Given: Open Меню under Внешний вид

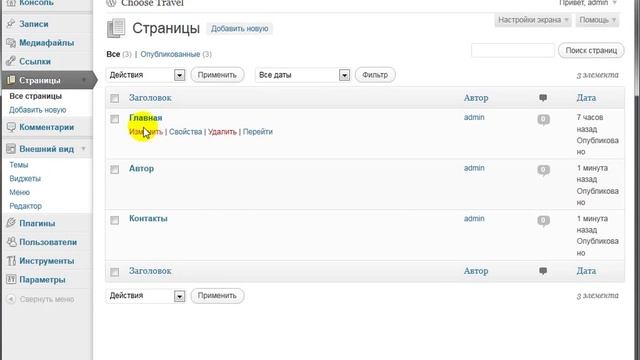Looking at the screenshot, I should 20,192.
